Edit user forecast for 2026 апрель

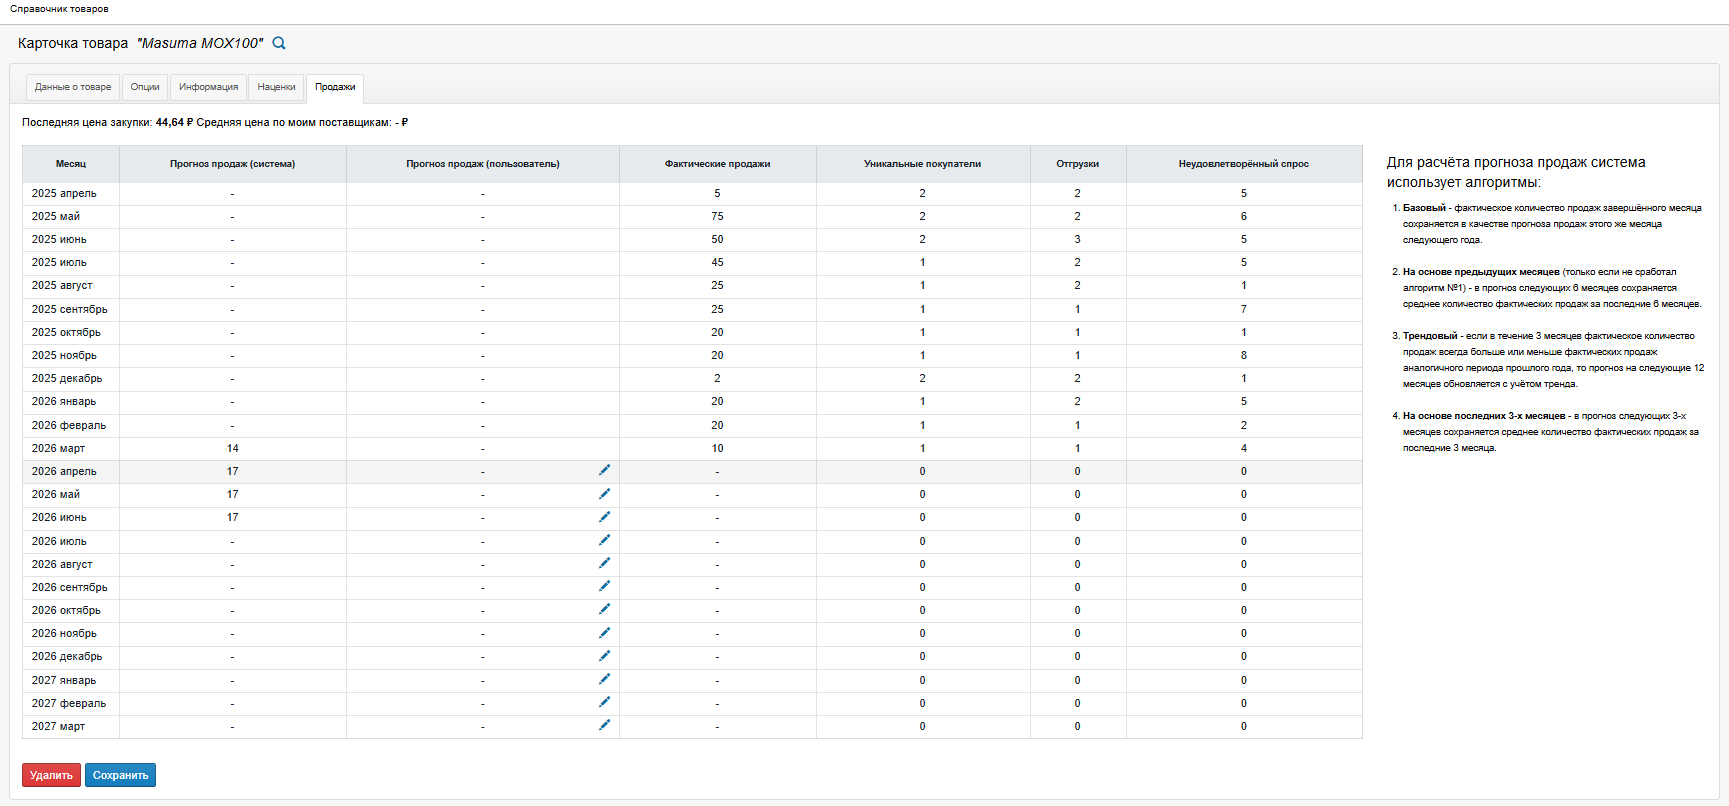(604, 470)
